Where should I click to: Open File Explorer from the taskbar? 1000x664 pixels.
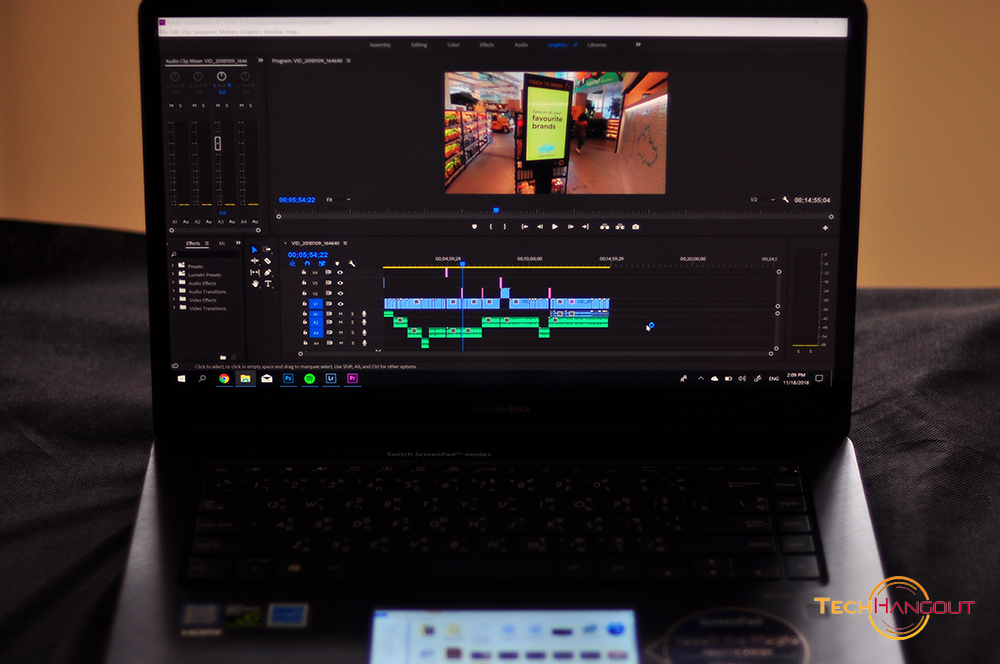pyautogui.click(x=245, y=378)
